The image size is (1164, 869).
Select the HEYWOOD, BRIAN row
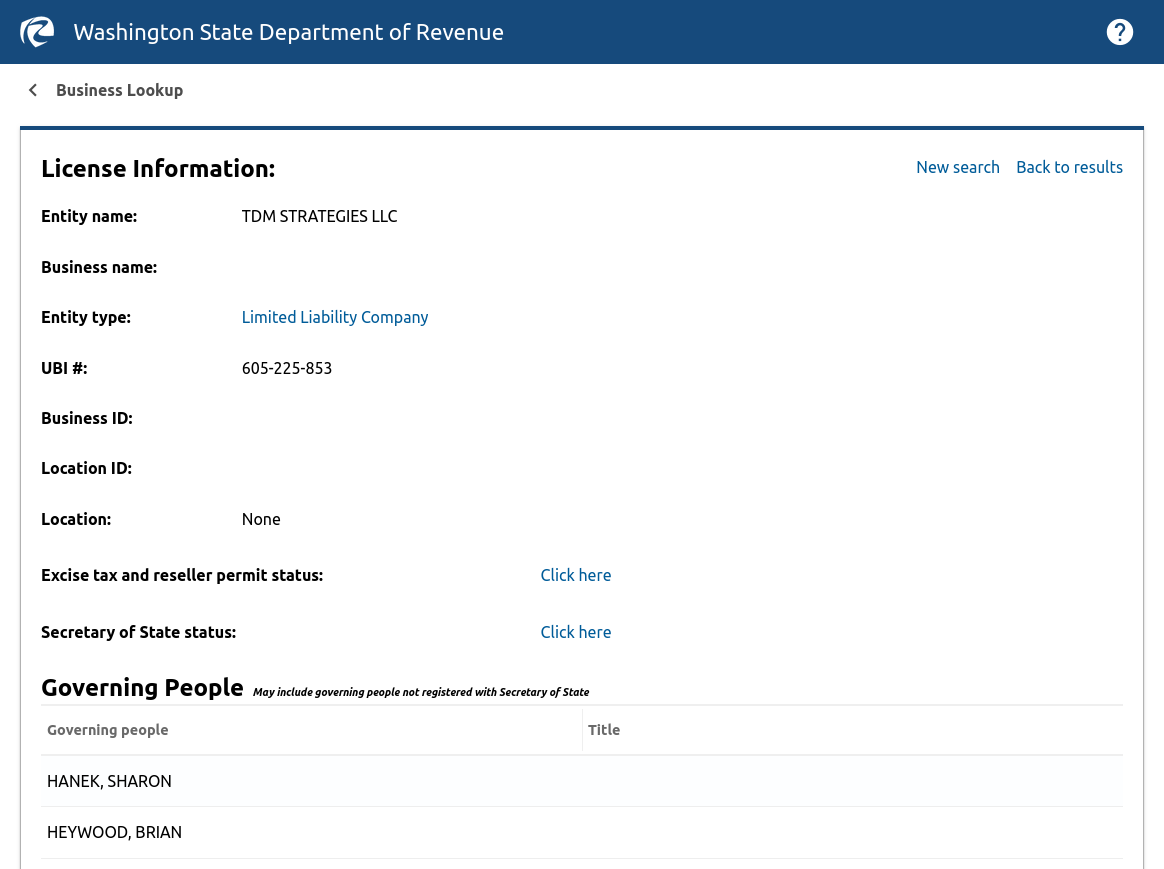(582, 833)
